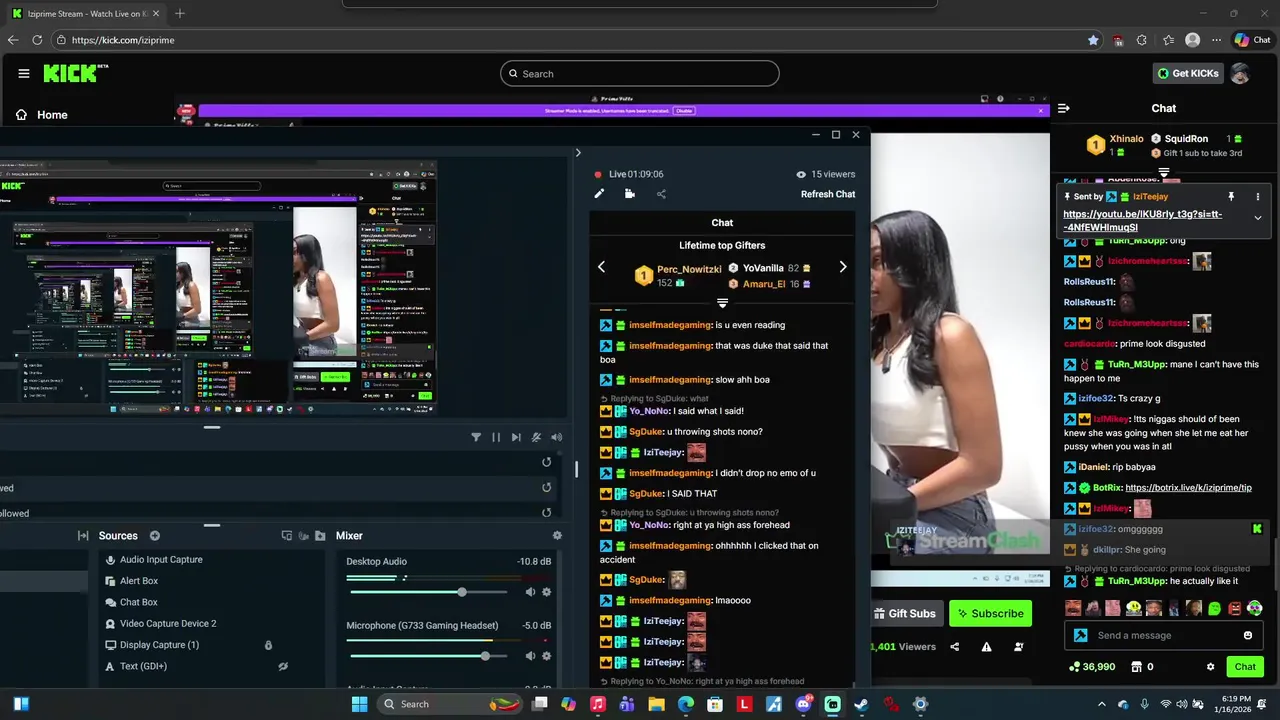This screenshot has height=720, width=1280.
Task: Show previous Lifetime top Gifters
Action: (x=601, y=267)
